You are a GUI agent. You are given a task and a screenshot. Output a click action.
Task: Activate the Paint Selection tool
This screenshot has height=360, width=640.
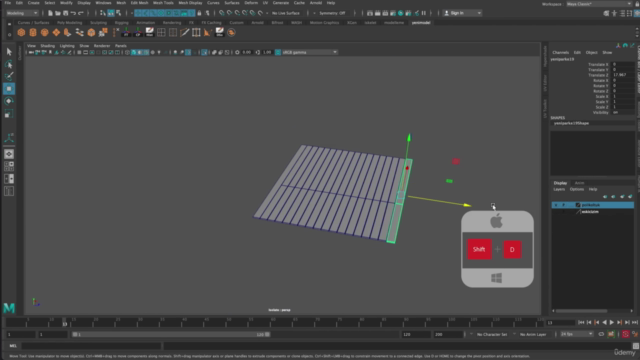click(9, 76)
